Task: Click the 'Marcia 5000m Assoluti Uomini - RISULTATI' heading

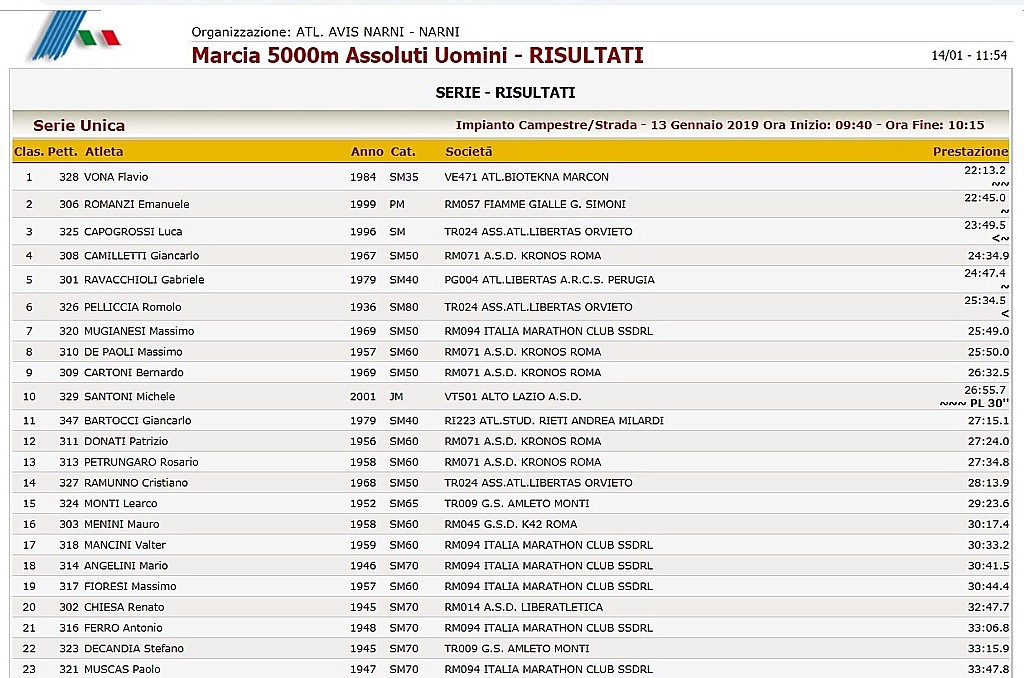Action: (x=417, y=56)
